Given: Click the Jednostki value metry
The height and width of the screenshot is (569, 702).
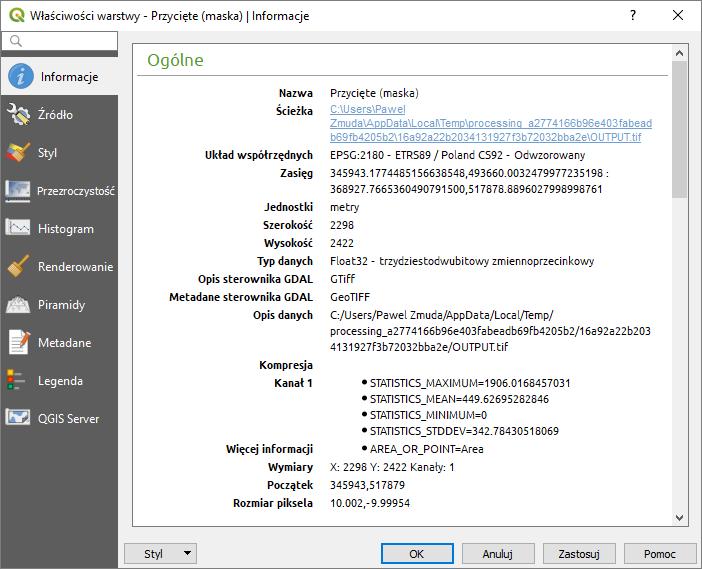Looking at the screenshot, I should 344,207.
